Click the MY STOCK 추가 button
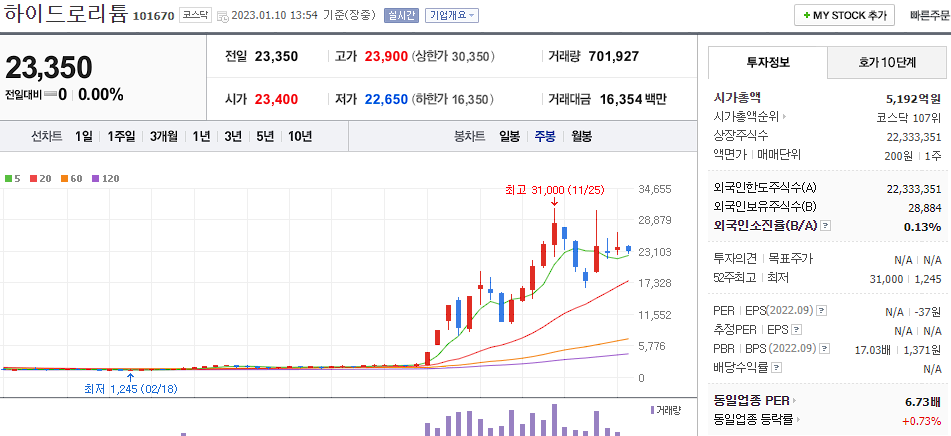Viewport: 951px width, 436px height. (x=844, y=16)
